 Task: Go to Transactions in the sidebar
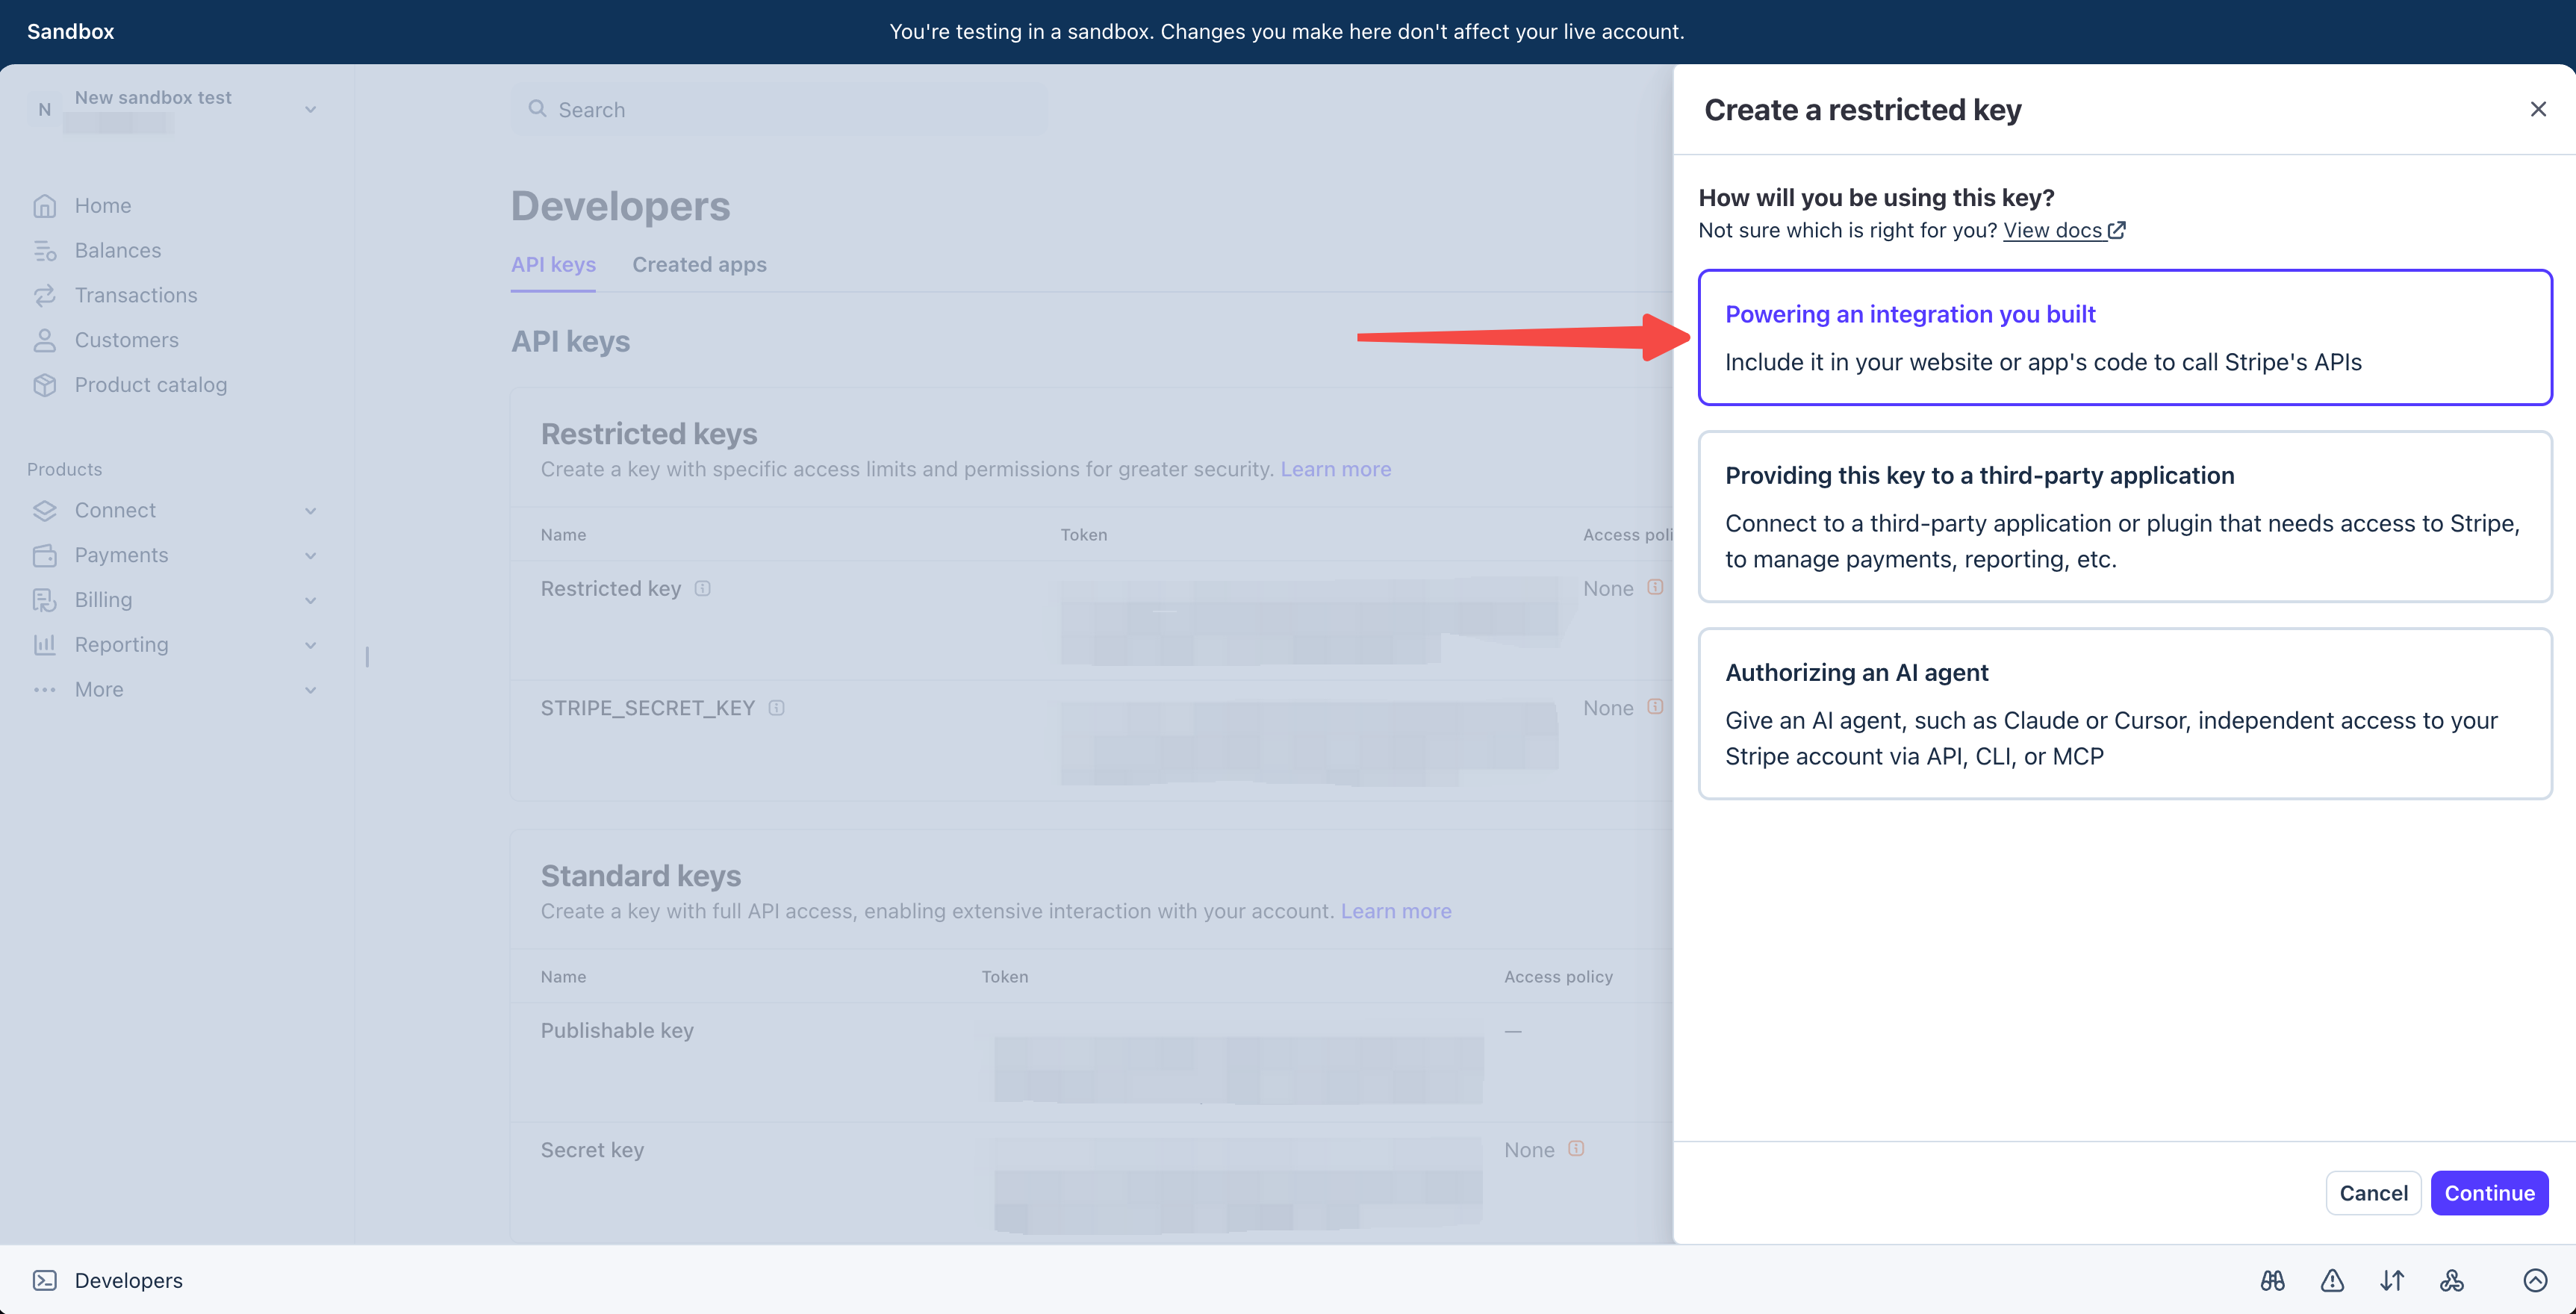[135, 295]
